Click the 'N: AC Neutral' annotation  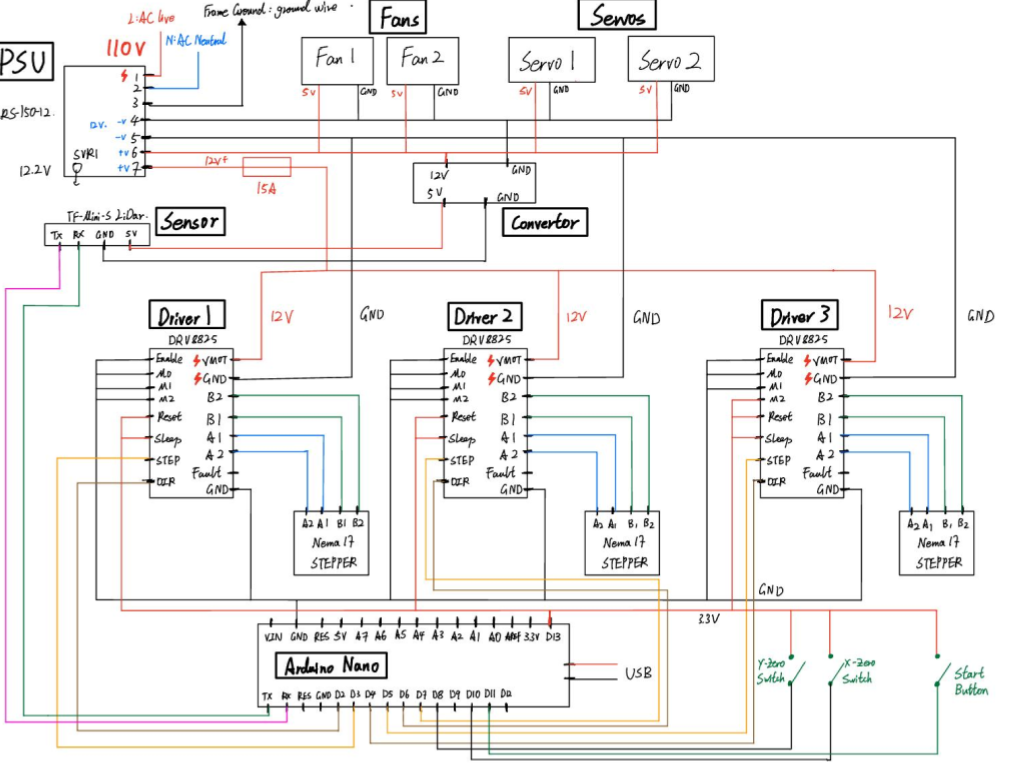(x=195, y=40)
